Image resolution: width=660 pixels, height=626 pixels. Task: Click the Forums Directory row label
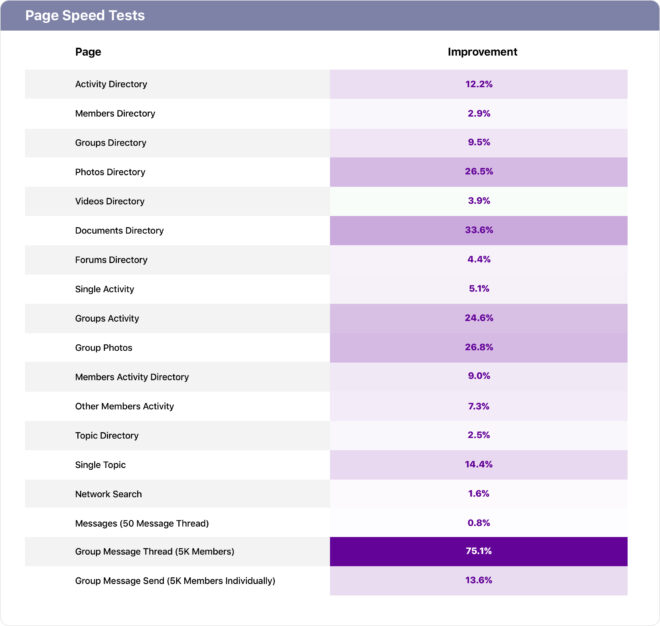pos(111,260)
